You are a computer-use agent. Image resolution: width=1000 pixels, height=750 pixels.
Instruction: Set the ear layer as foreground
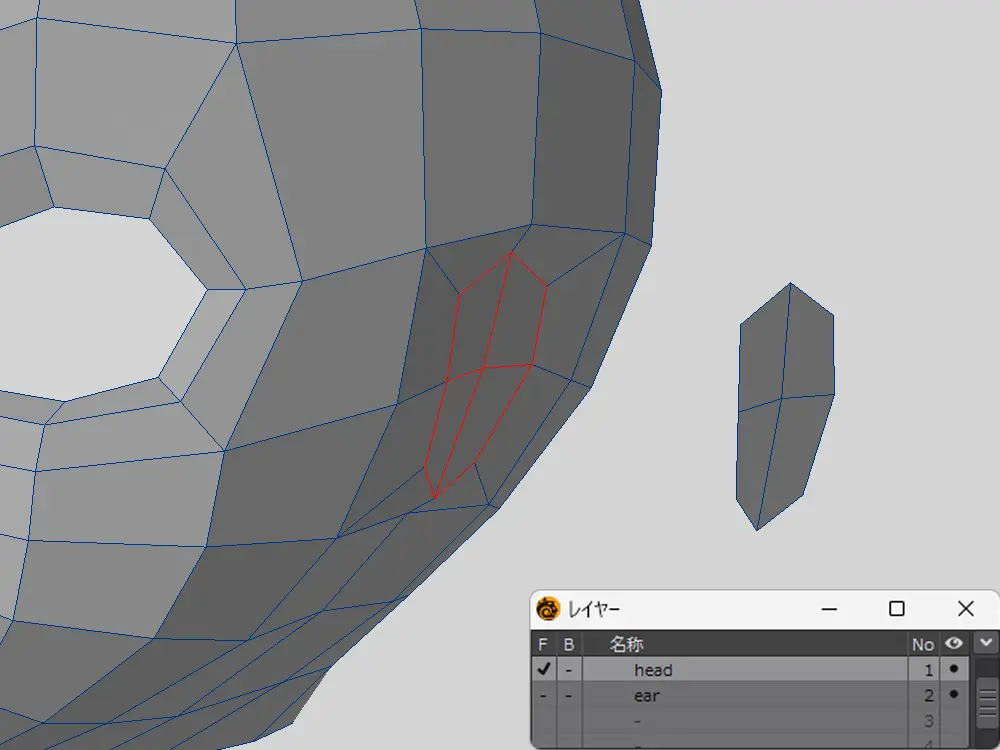(x=543, y=695)
